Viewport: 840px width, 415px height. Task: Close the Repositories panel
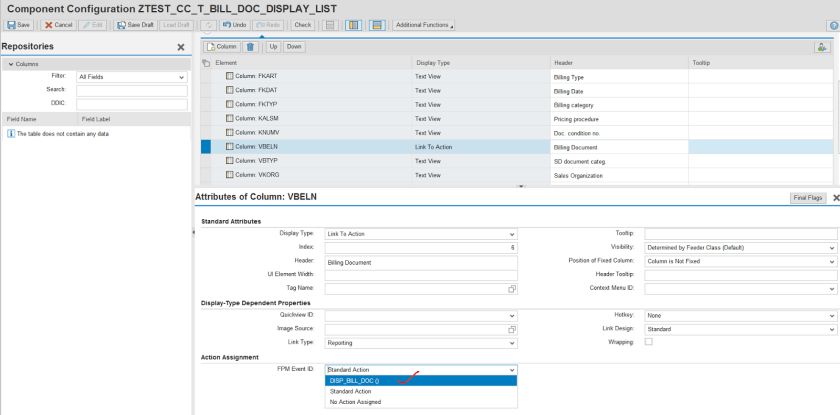pos(181,47)
